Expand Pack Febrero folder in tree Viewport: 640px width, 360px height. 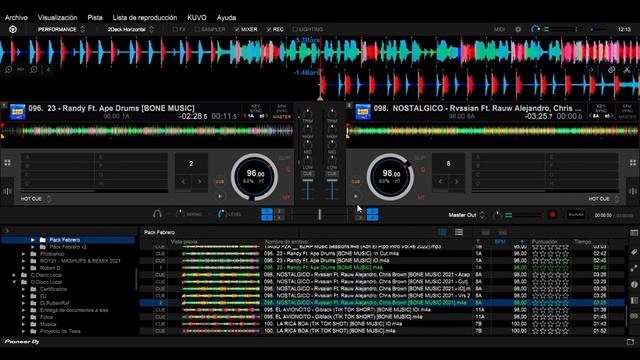(33, 240)
